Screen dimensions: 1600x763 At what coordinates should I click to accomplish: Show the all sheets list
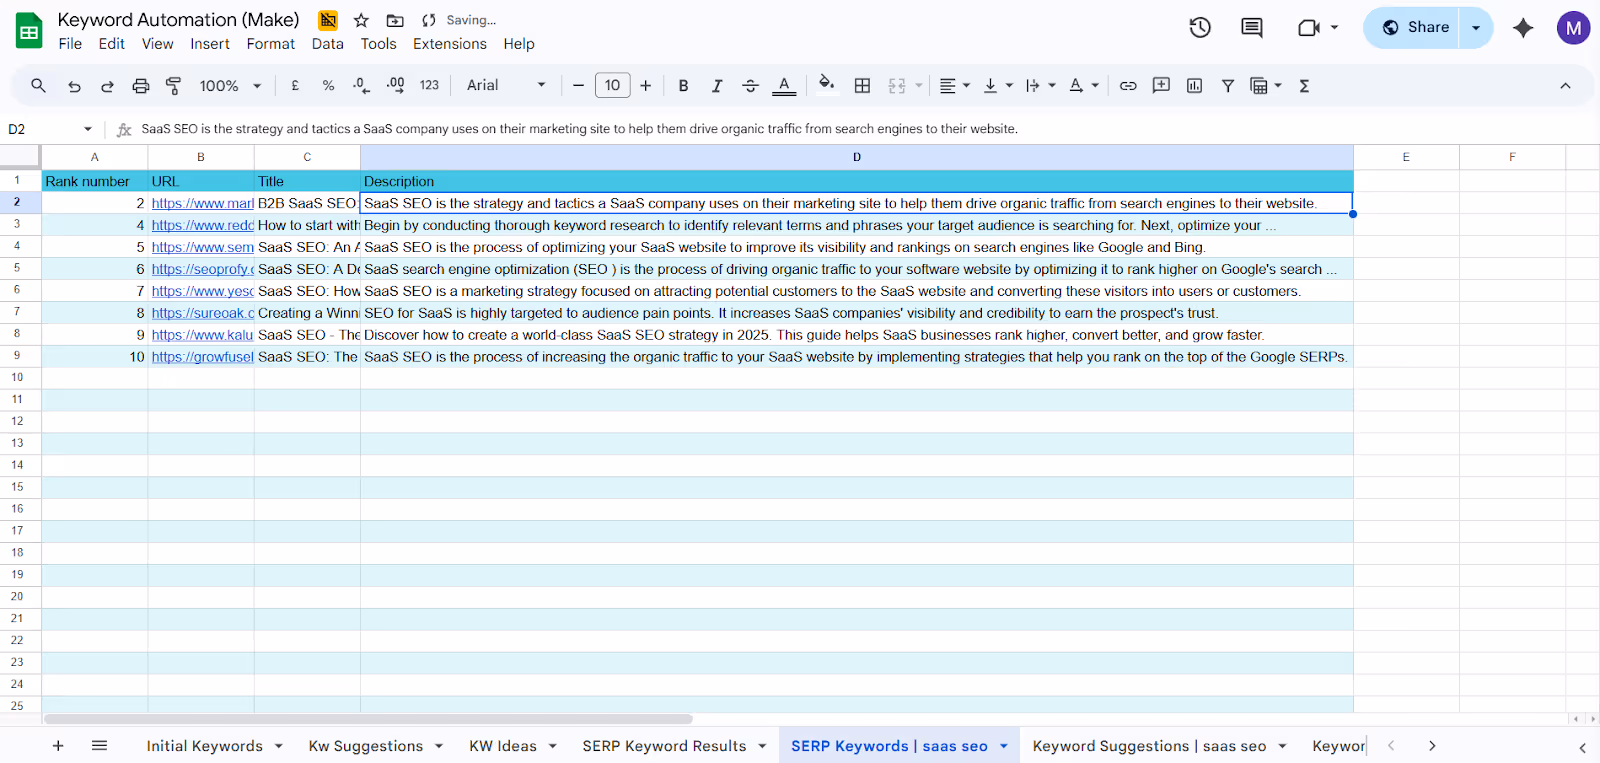click(99, 746)
